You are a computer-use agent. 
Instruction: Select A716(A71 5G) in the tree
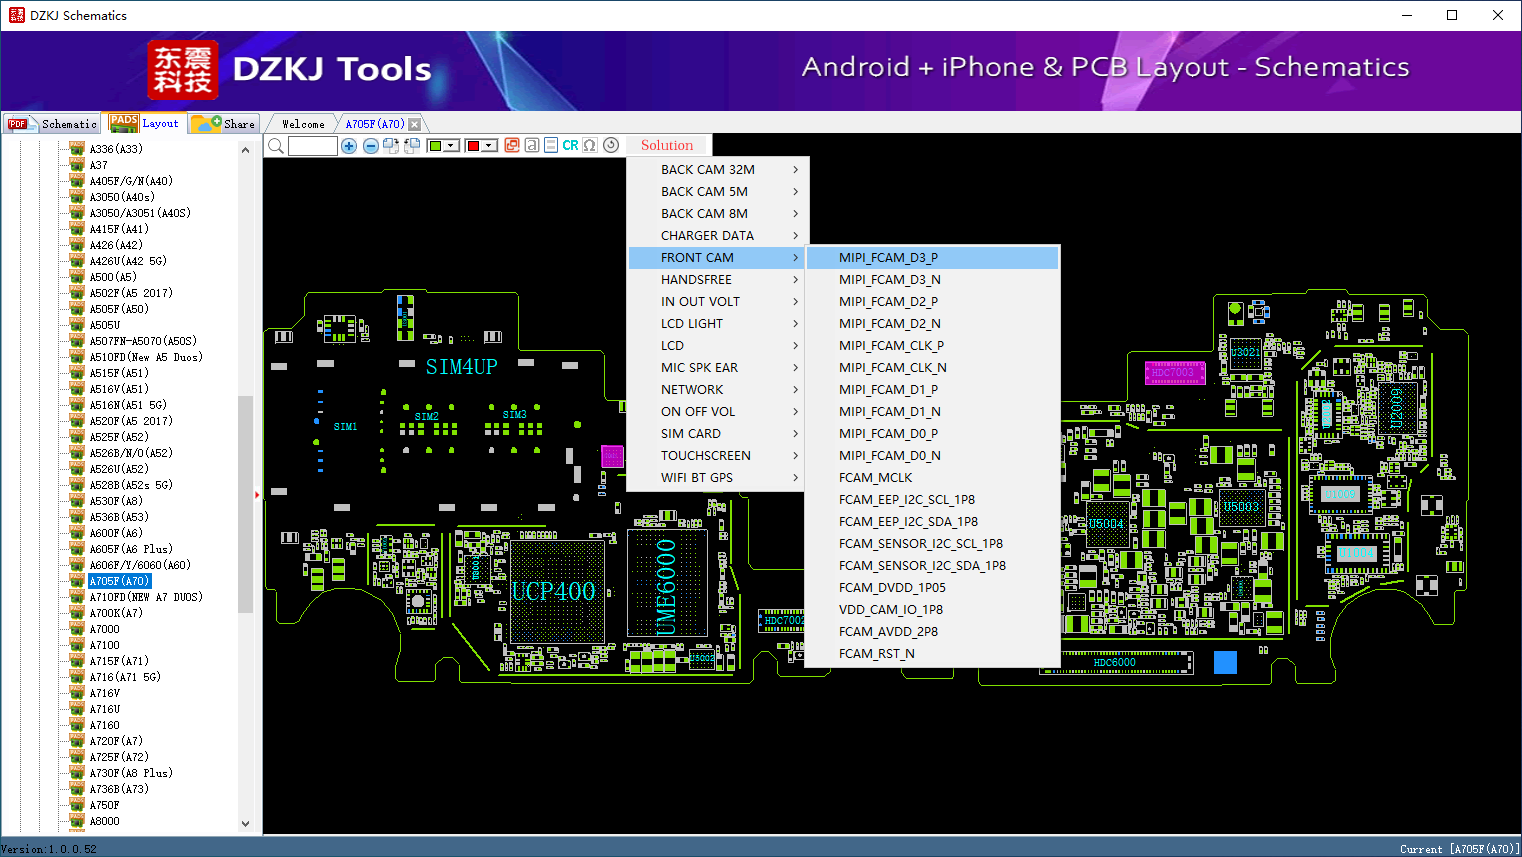pyautogui.click(x=125, y=677)
